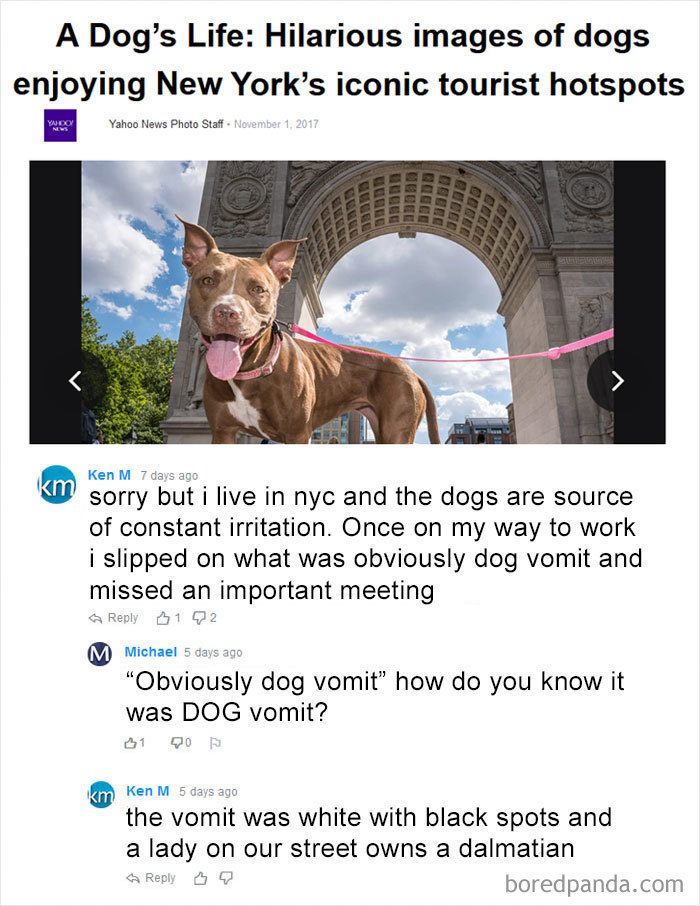Open Michael's profile via his blue username
700x906 pixels.
(x=150, y=652)
